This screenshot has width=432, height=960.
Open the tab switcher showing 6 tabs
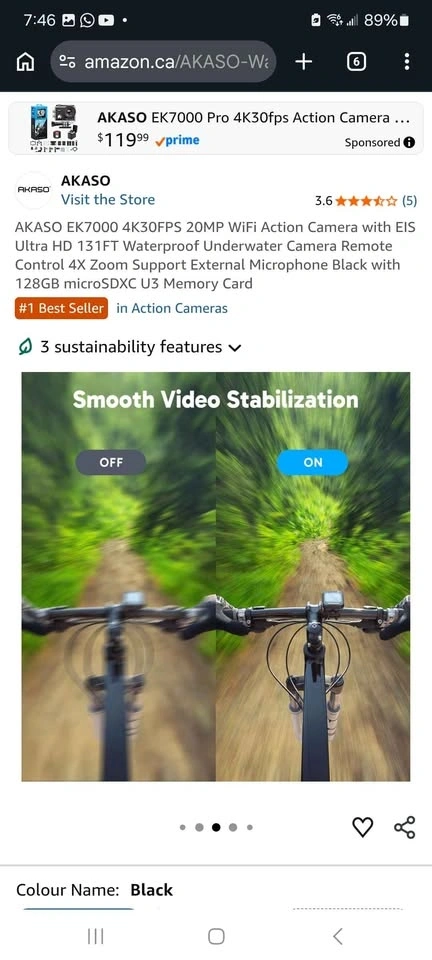tap(356, 62)
